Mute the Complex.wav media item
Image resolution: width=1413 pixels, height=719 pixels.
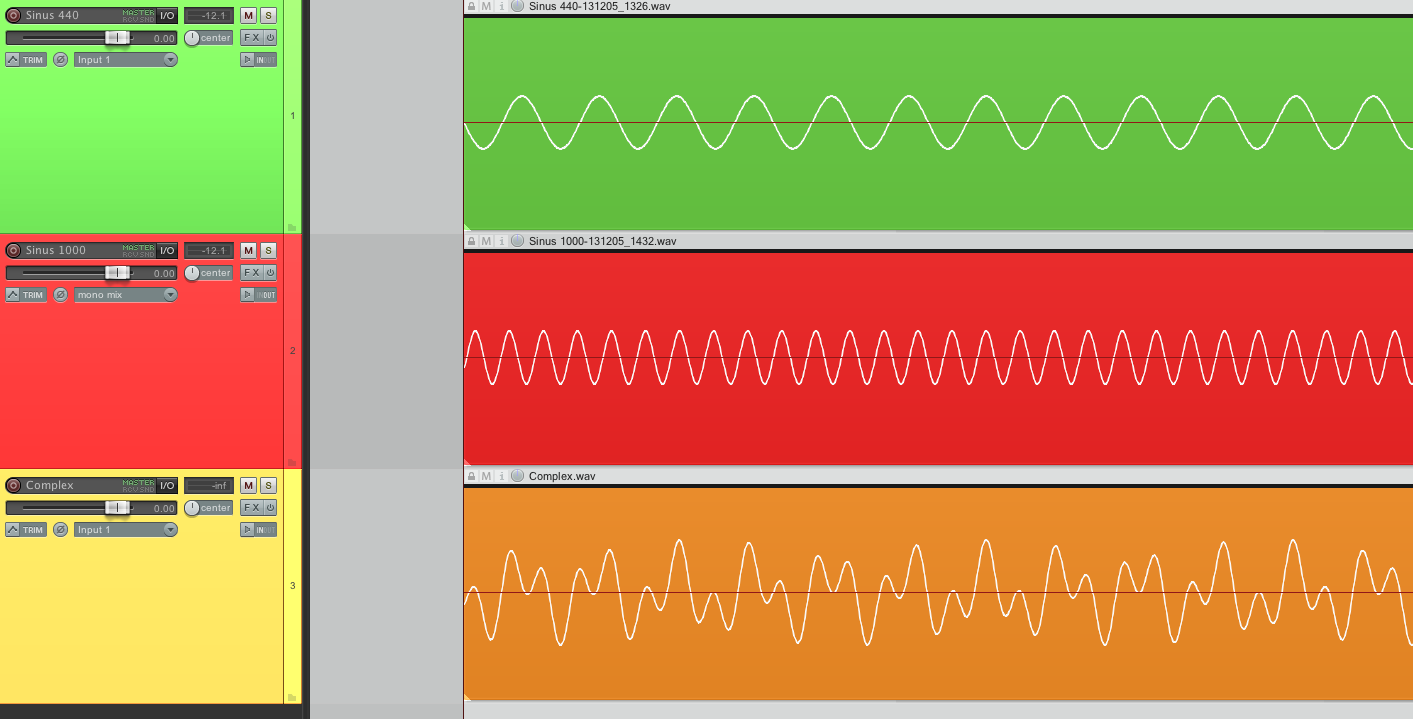pos(484,476)
